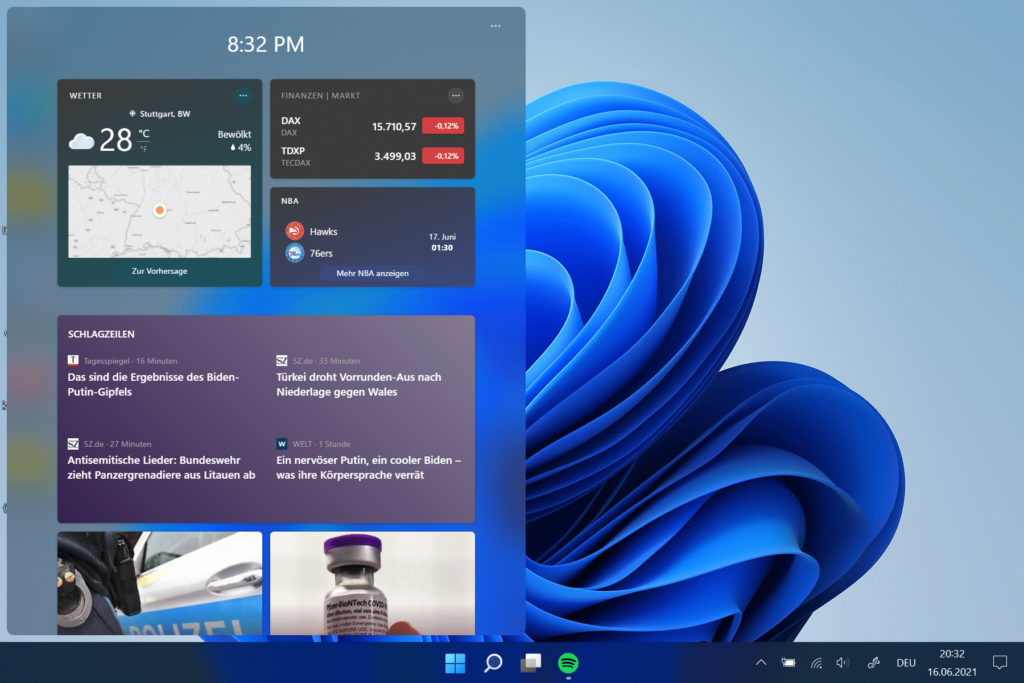
Task: Open the Finanzen widget options menu
Action: (456, 96)
